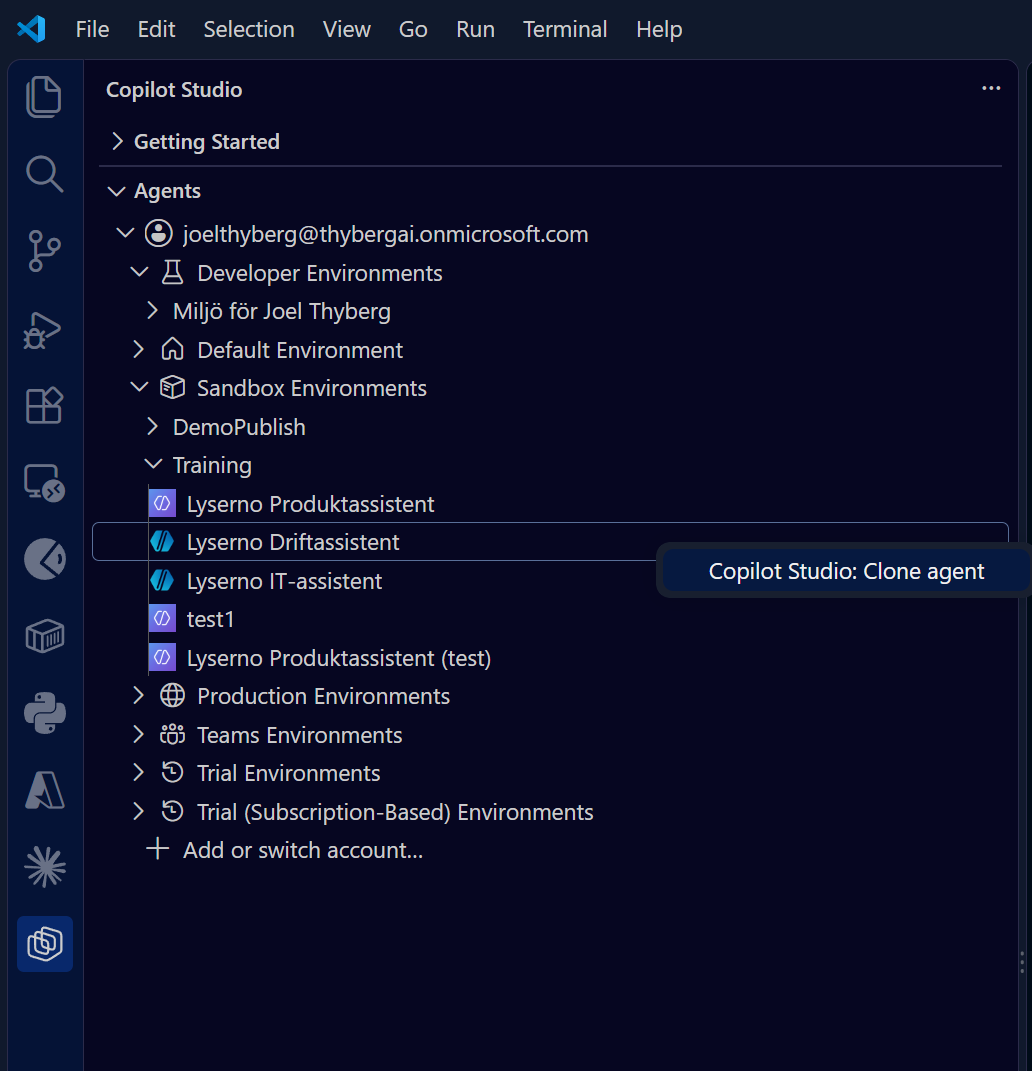This screenshot has height=1071, width=1032.
Task: Click the joelthyberg@thybergai.onmicrosoft.com label
Action: (385, 234)
